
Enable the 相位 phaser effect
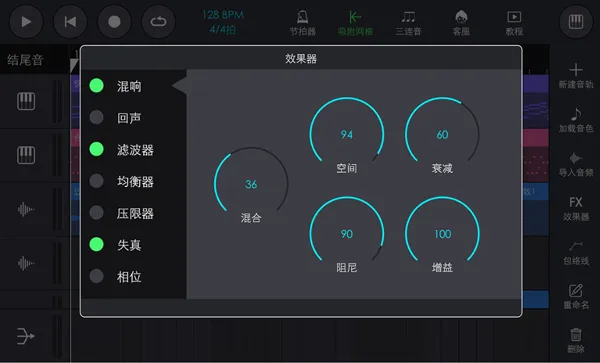pyautogui.click(x=96, y=276)
